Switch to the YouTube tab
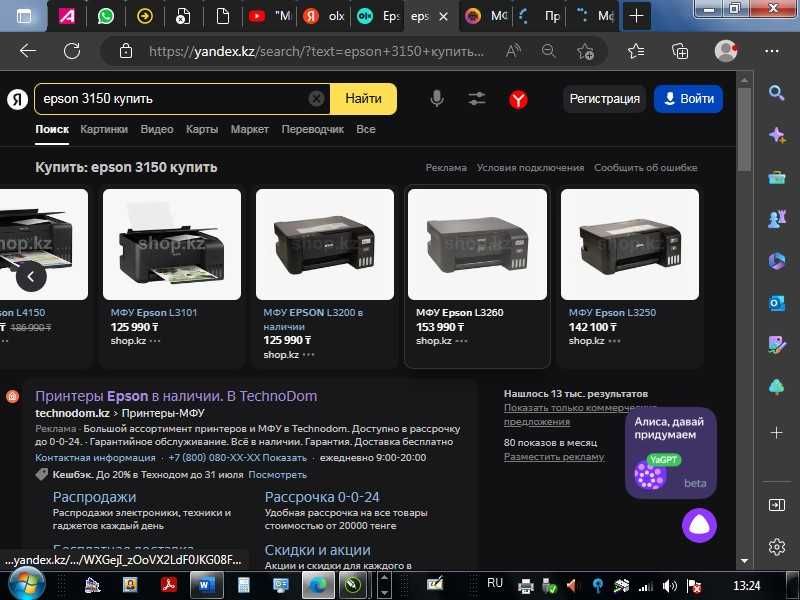Viewport: 800px width, 600px height. pos(269,16)
